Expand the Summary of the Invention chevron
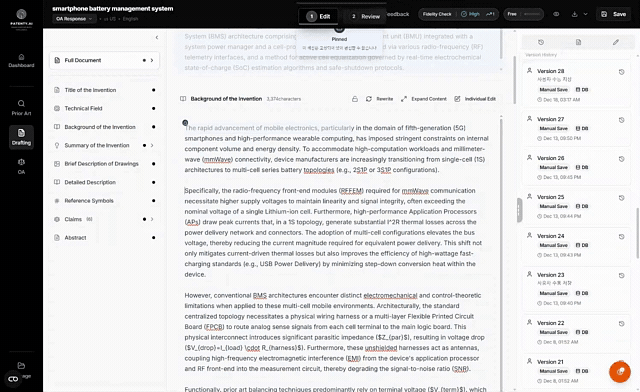Viewport: 640px width, 392px height. coord(152,145)
